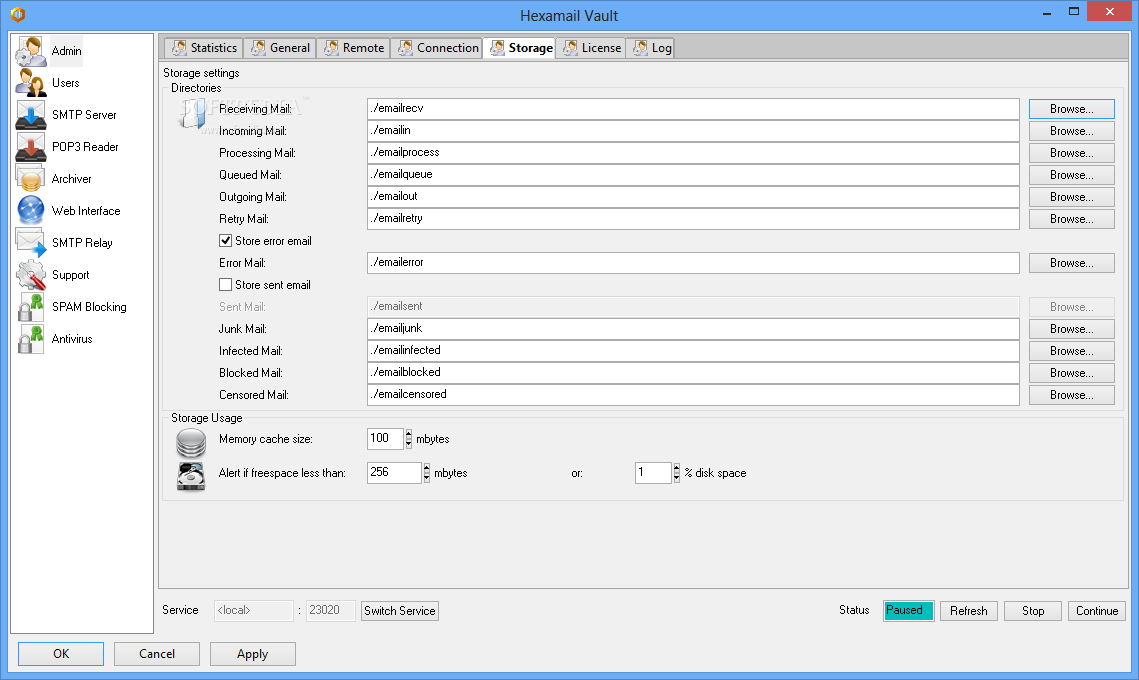The image size is (1139, 680).
Task: Edit the Infected Mail path field
Action: [693, 351]
